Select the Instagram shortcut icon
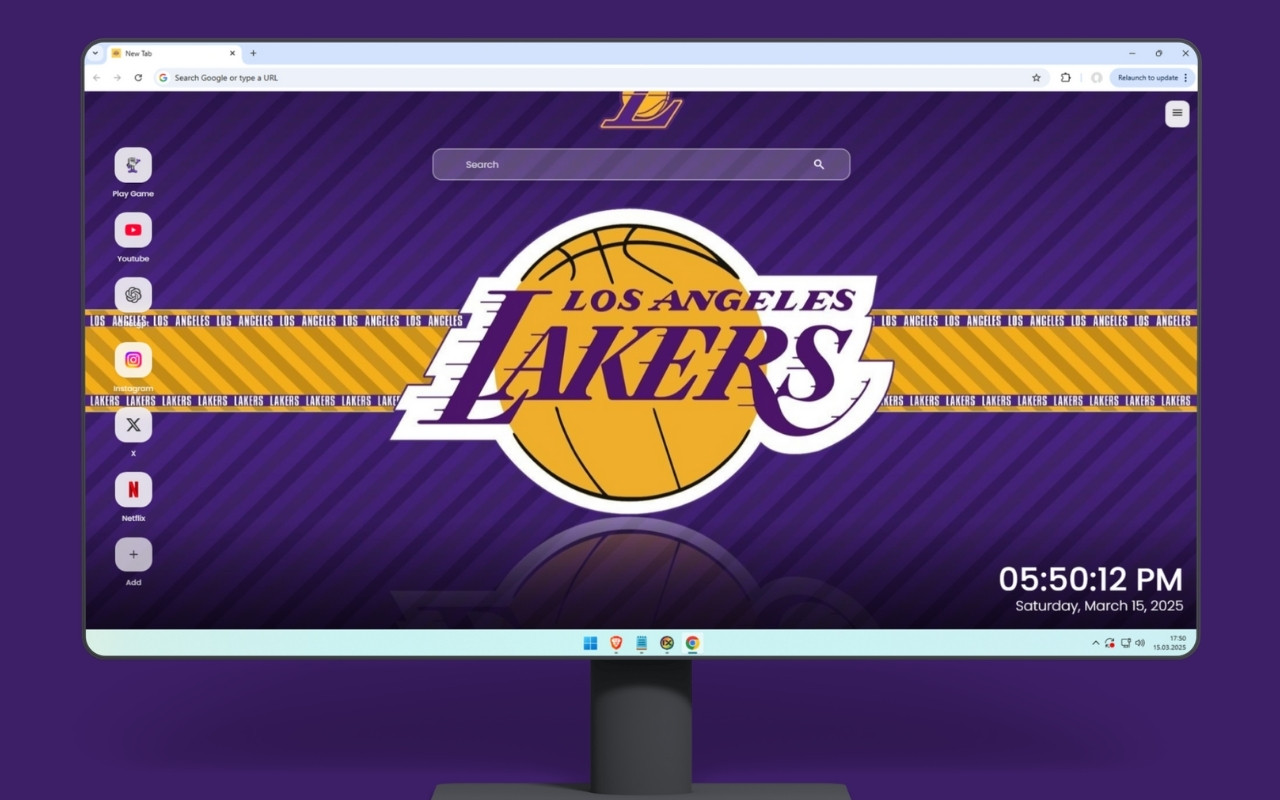This screenshot has width=1280, height=800. pos(133,359)
